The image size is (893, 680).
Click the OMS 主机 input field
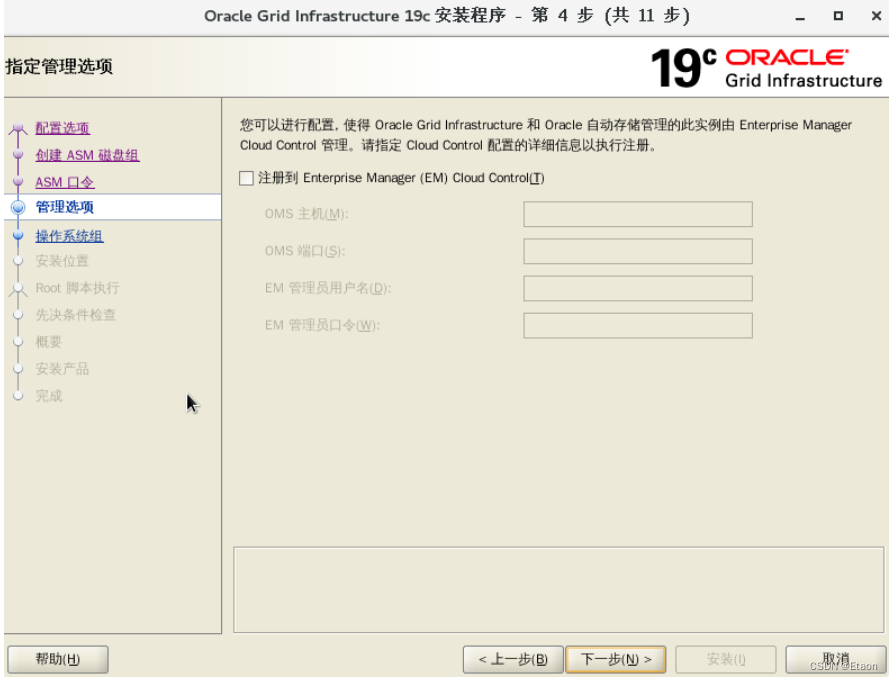click(638, 214)
